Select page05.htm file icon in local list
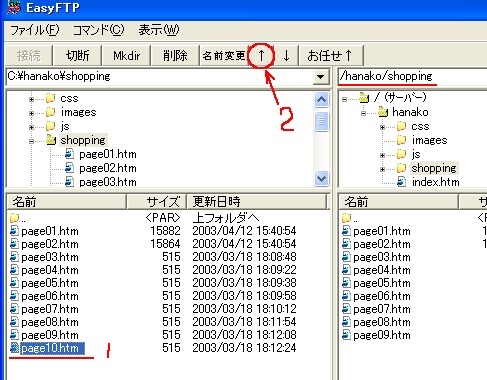Screen dimensions: 487x380 coord(14,283)
